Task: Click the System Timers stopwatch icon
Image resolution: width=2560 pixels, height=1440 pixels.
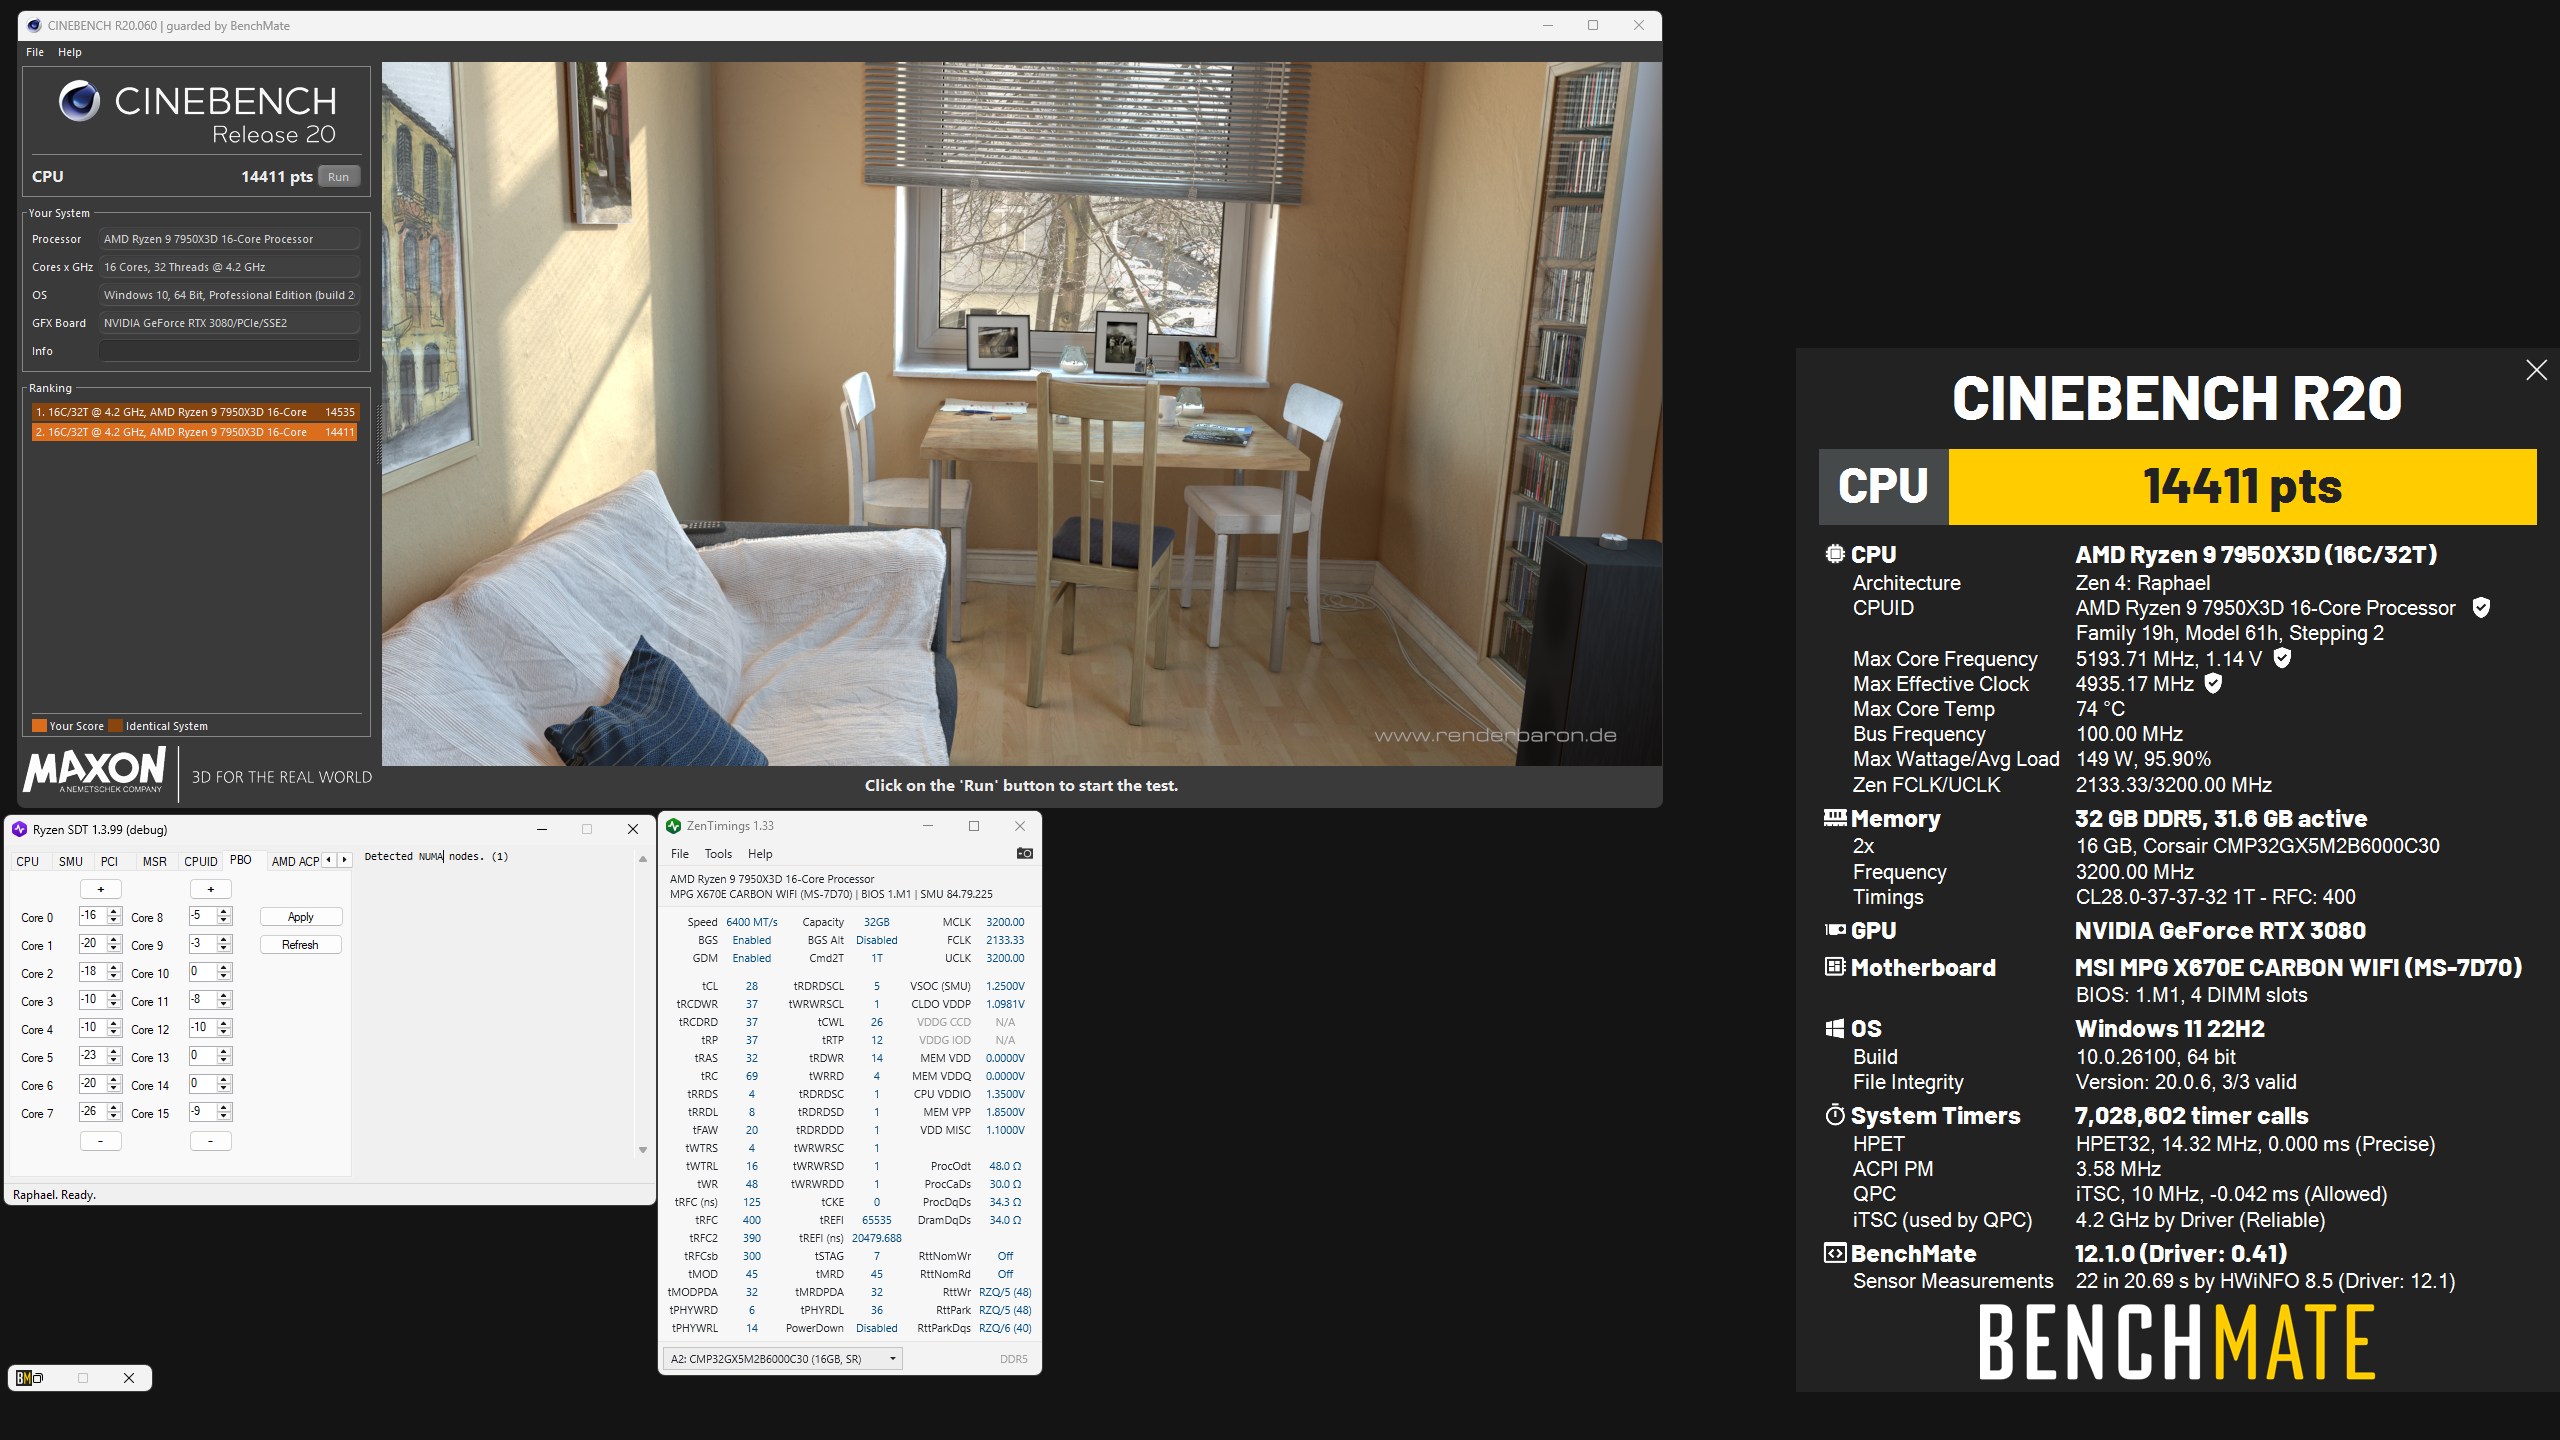Action: (1835, 1114)
